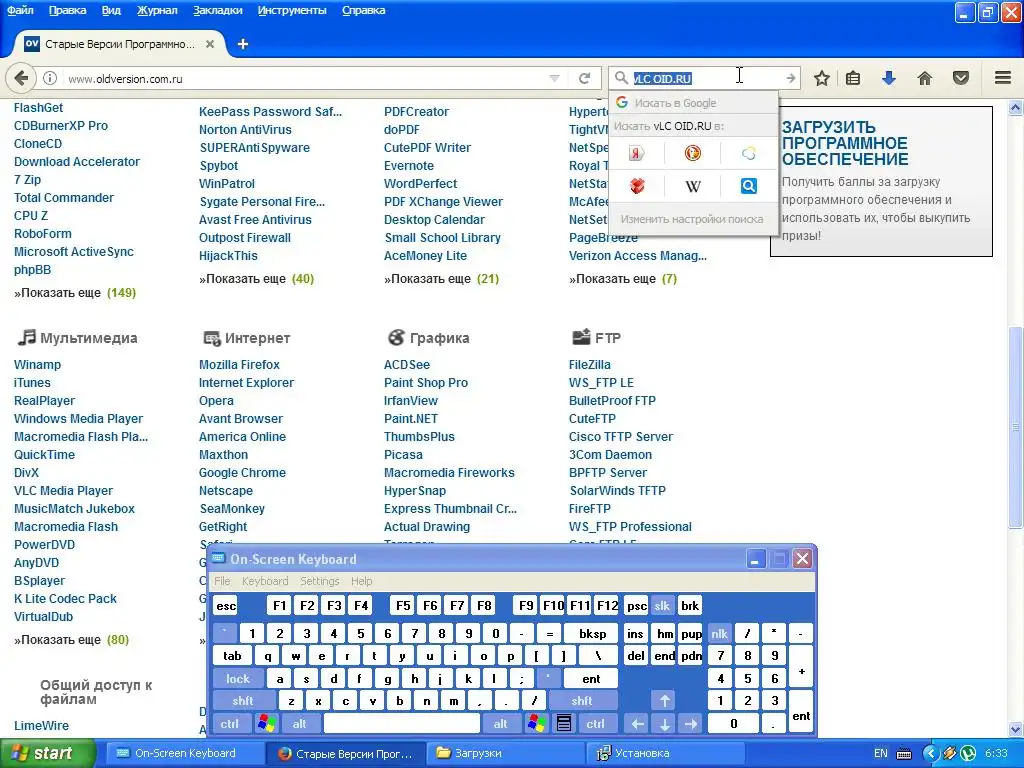Click the search magnifier icon in search box
The height and width of the screenshot is (768, 1024).
point(621,78)
